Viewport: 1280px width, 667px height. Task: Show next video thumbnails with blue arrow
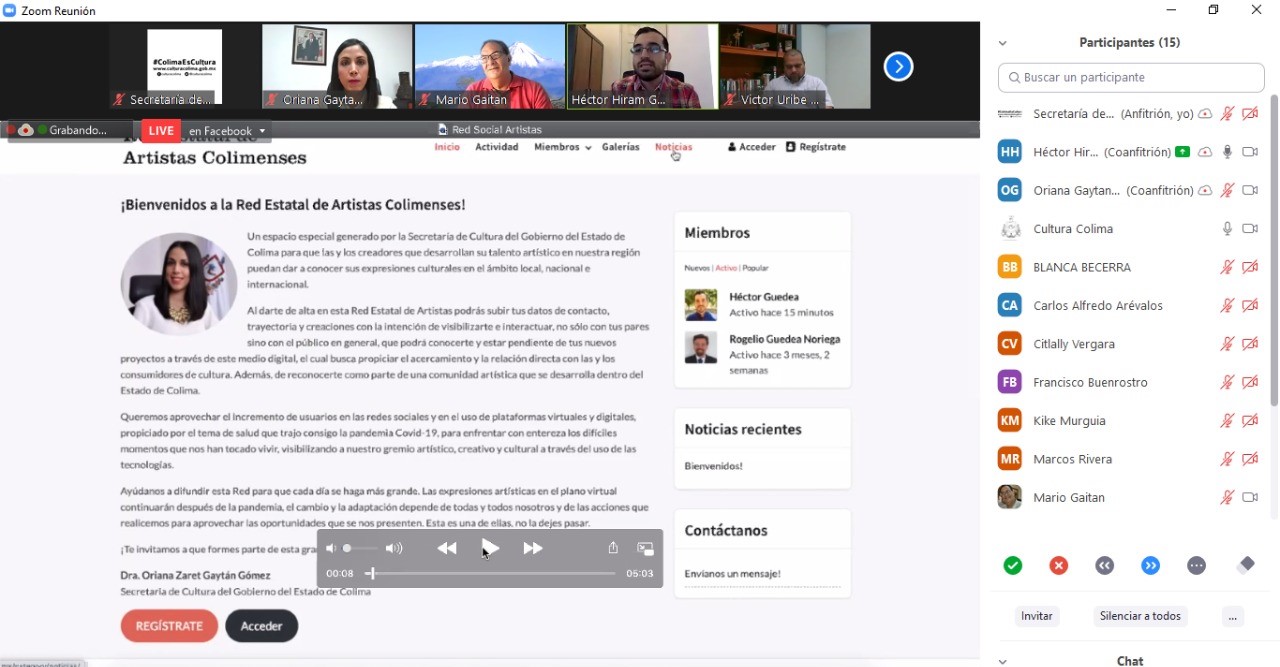(898, 66)
